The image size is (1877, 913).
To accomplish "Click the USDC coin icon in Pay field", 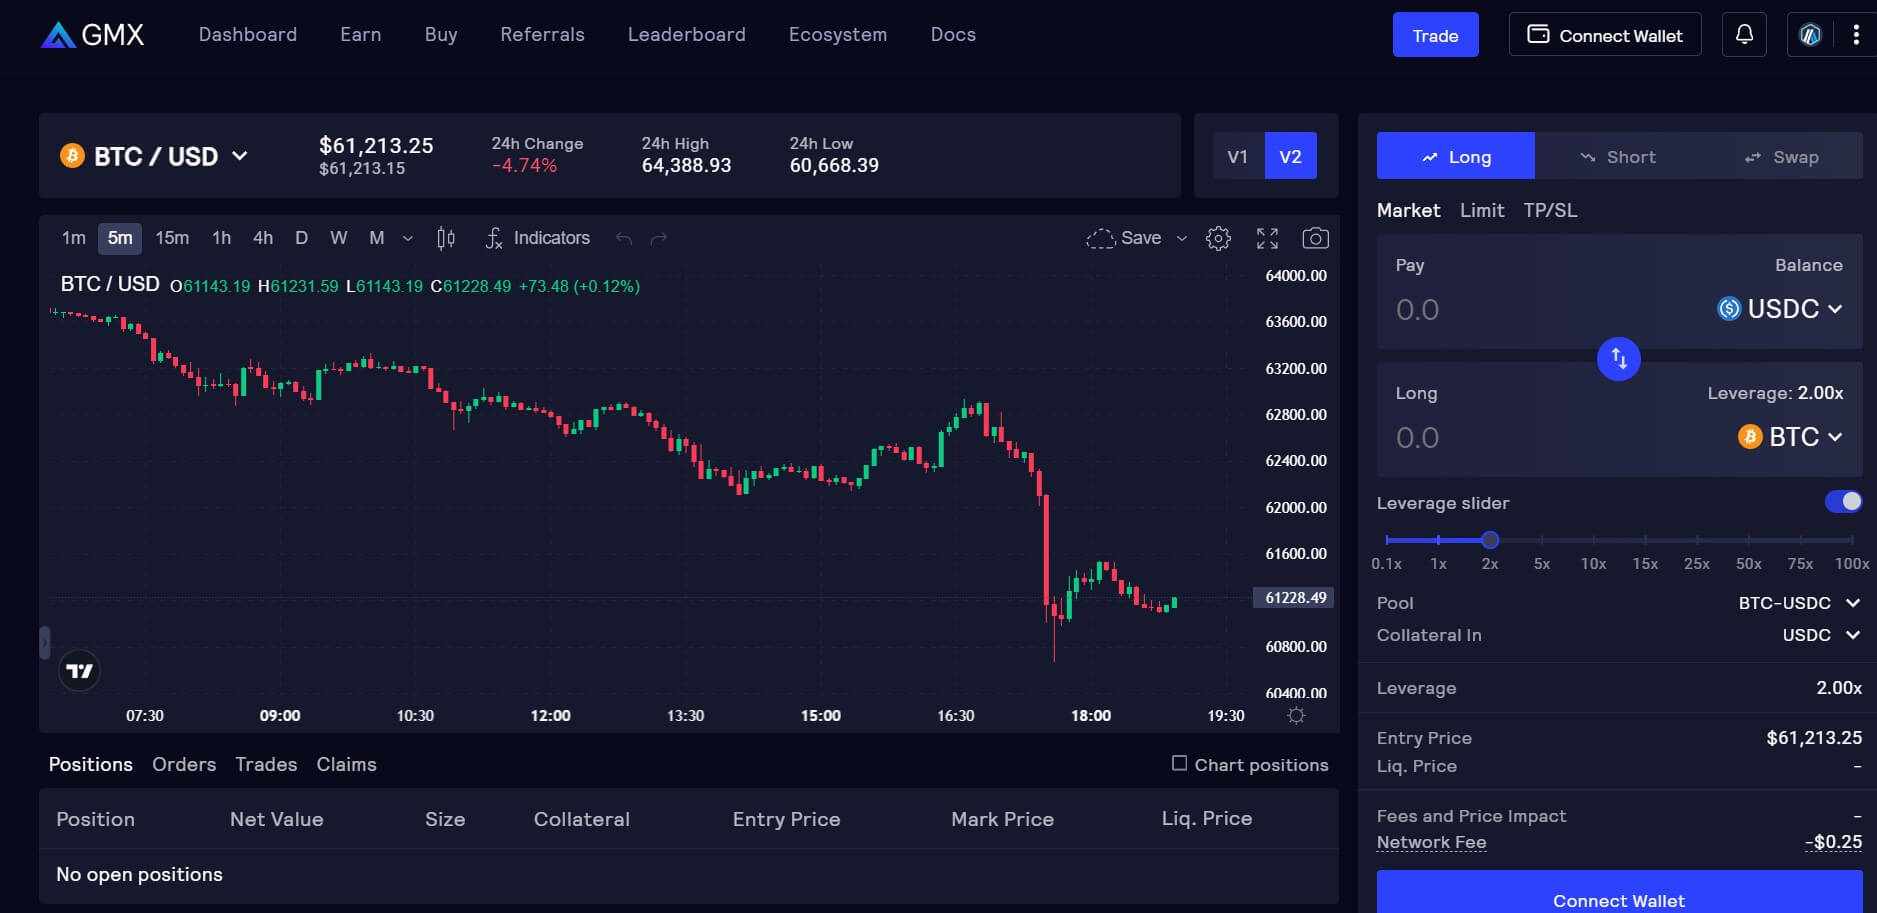I will [x=1729, y=308].
